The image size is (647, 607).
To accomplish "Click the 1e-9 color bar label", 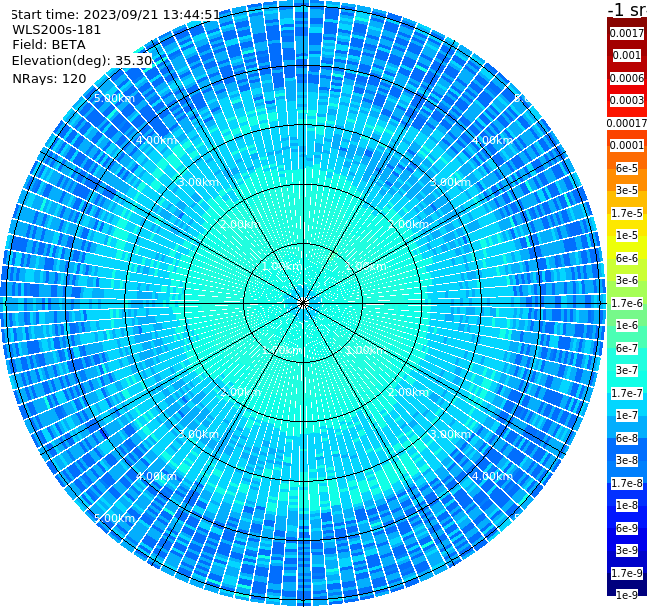I will 627,595.
